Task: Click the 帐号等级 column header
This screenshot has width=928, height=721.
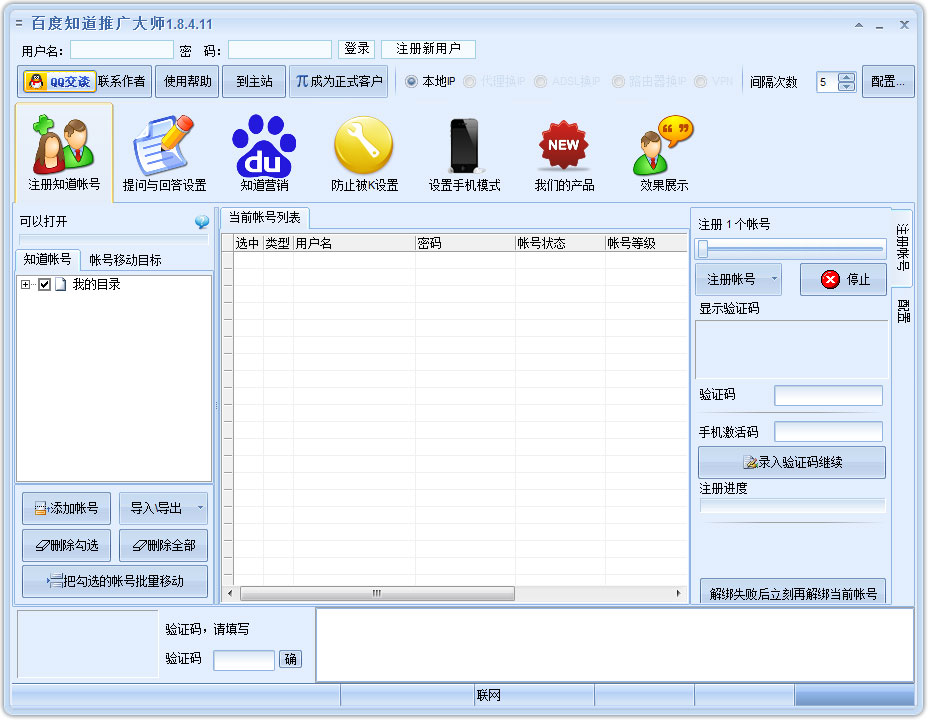Action: [x=646, y=243]
